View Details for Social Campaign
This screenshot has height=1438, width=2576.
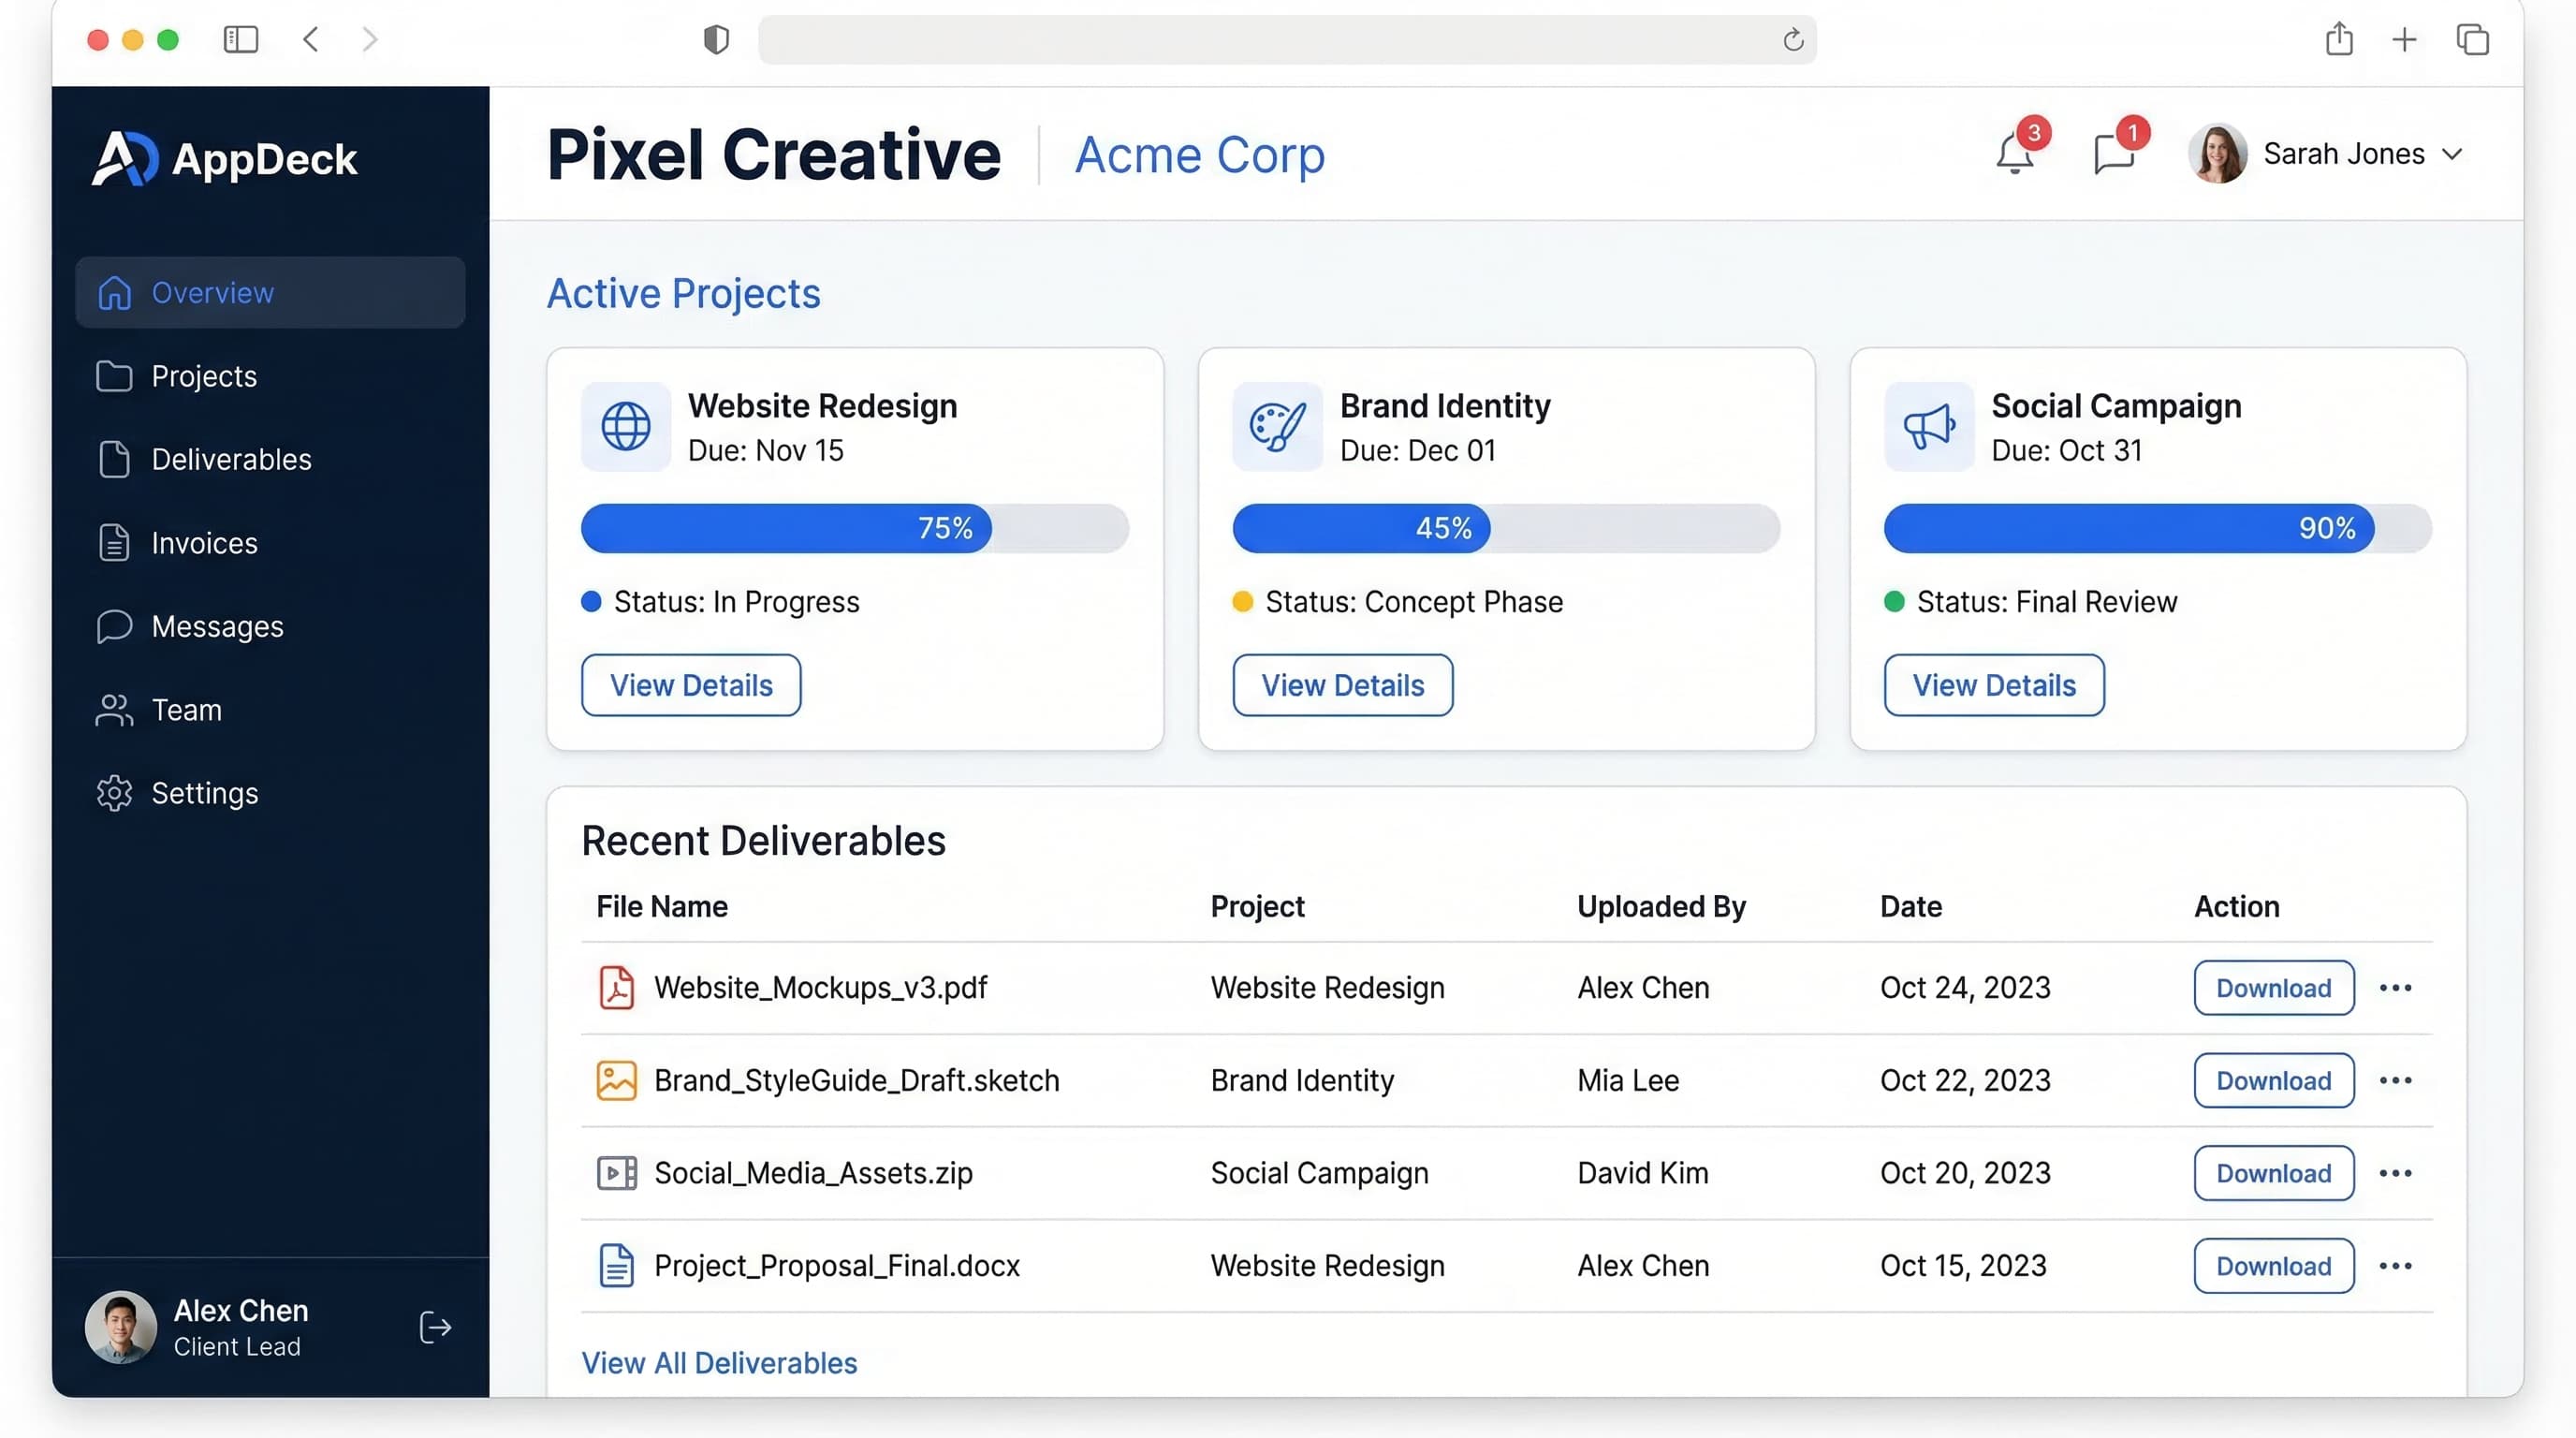coord(1994,685)
